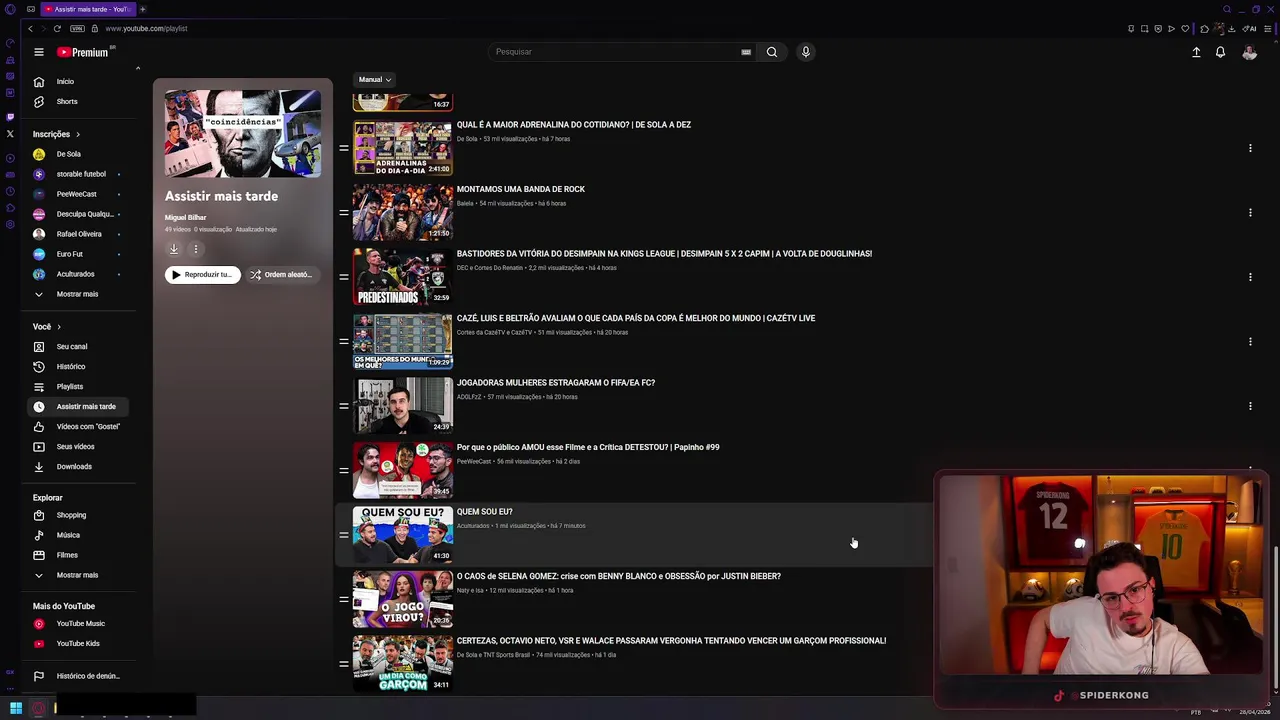Image resolution: width=1280 pixels, height=720 pixels.
Task: Open browser Easy Setup sliders icon
Action: [1268, 28]
